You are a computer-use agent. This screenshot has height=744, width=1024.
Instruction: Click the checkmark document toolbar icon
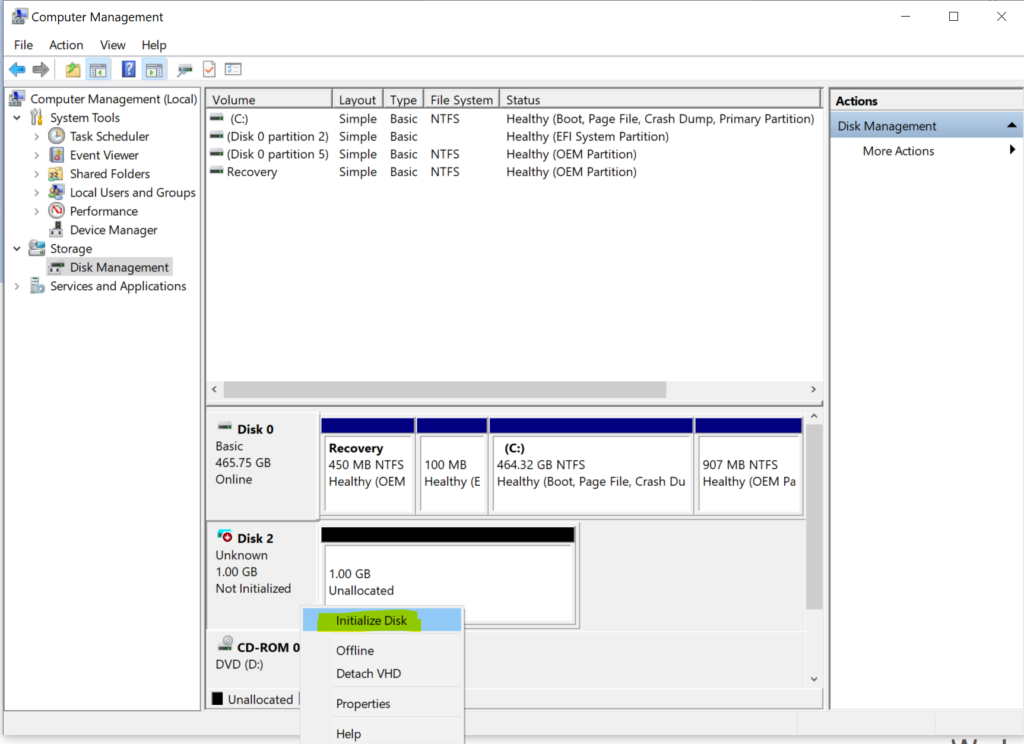[209, 69]
